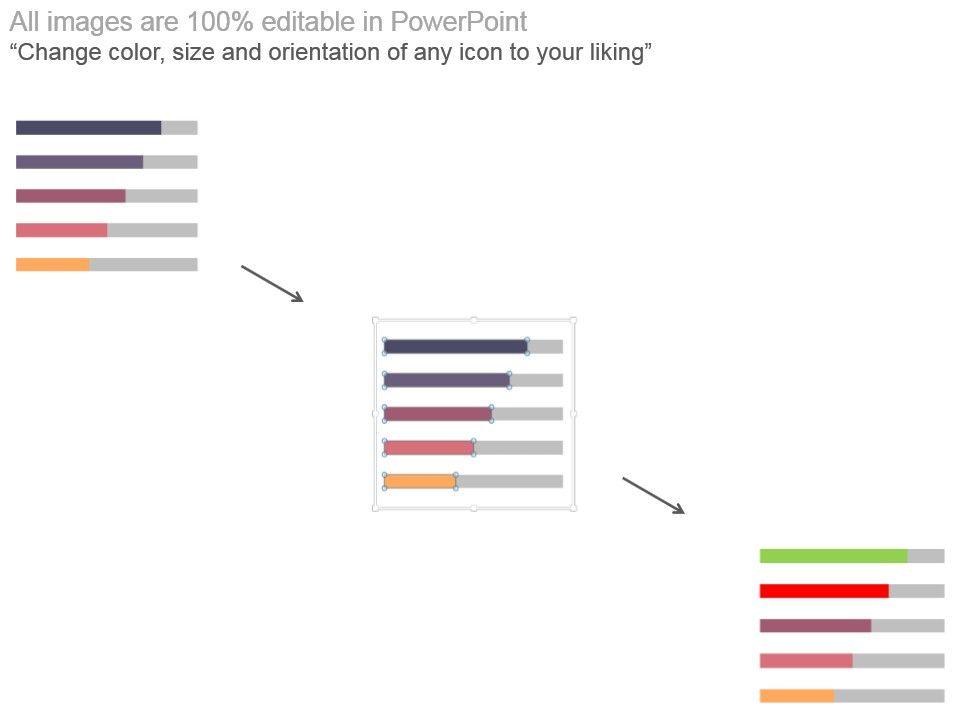The height and width of the screenshot is (720, 960).
Task: Click the "Change color, size and orientation" subtitle
Action: pos(331,53)
